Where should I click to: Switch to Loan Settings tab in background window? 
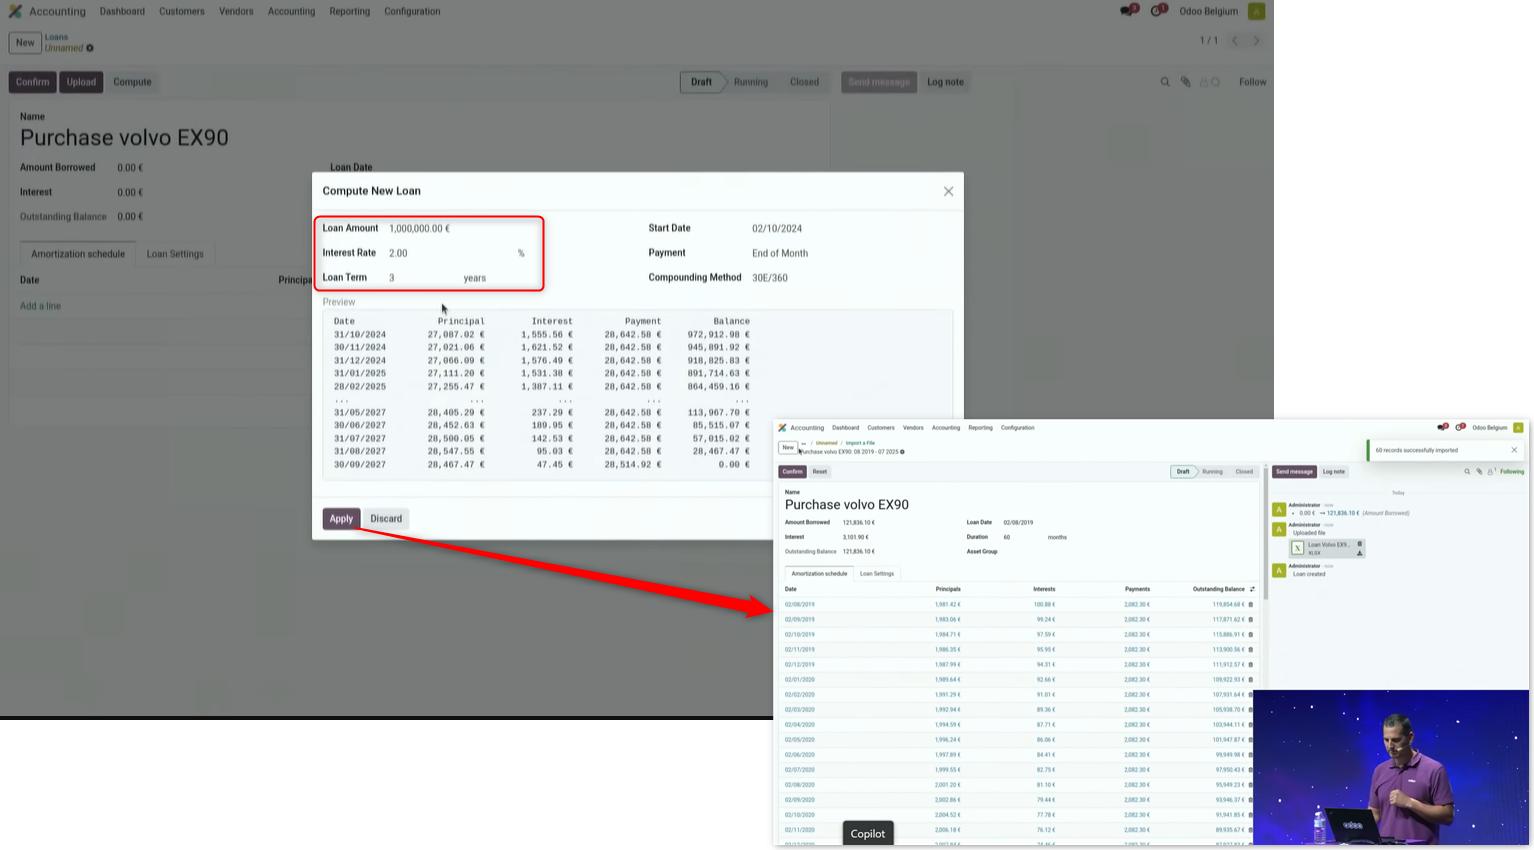point(175,254)
